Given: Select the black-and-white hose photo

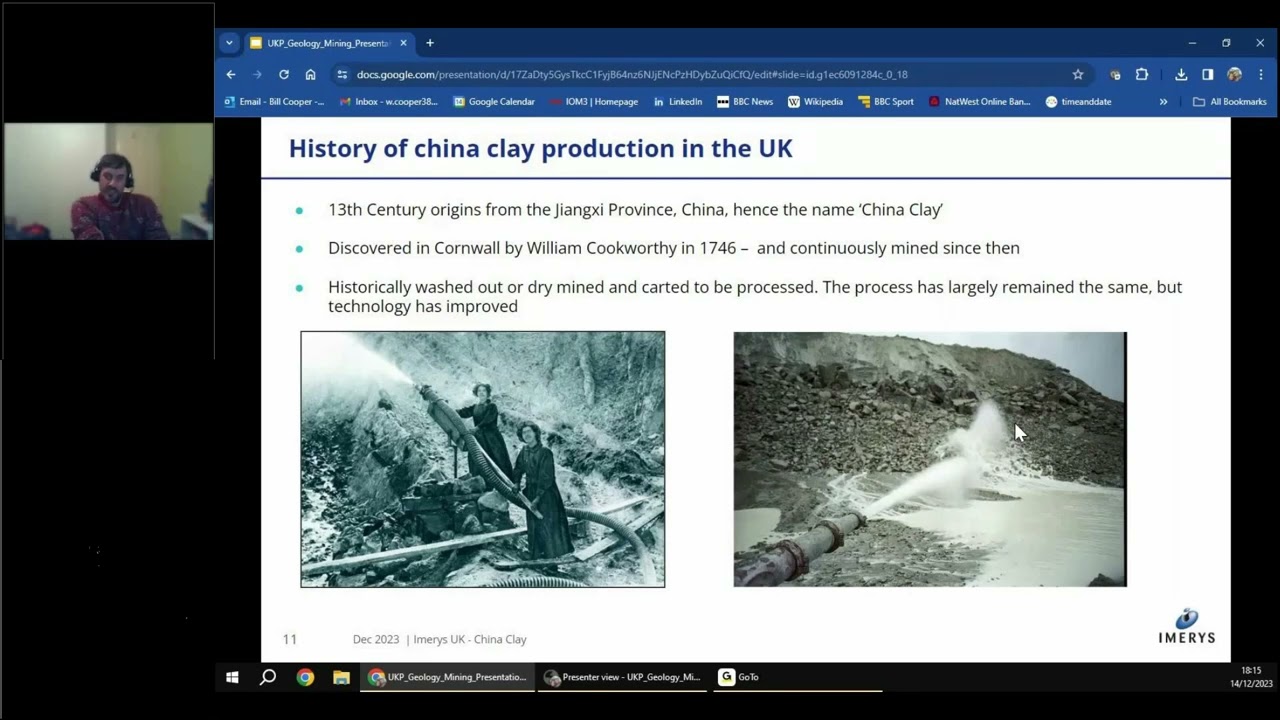Looking at the screenshot, I should coord(483,459).
